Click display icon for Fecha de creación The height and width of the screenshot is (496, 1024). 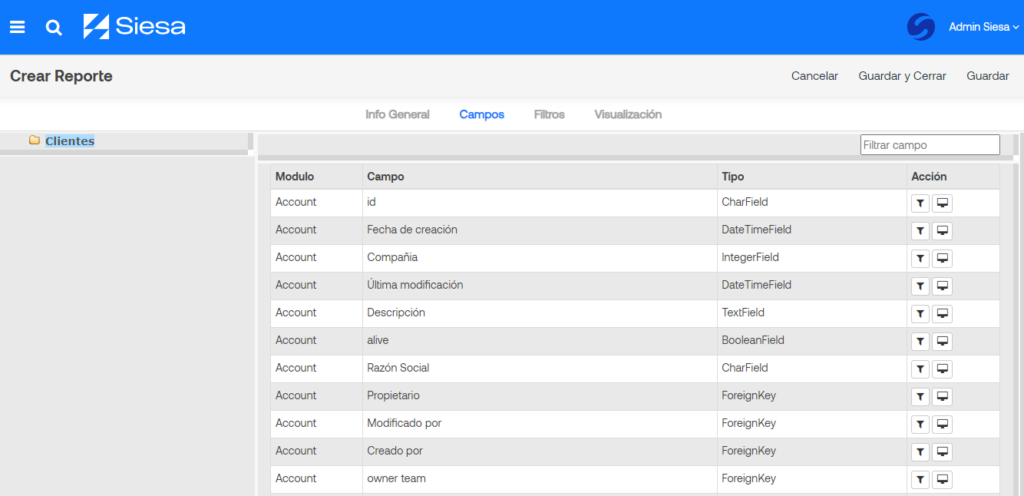click(942, 231)
